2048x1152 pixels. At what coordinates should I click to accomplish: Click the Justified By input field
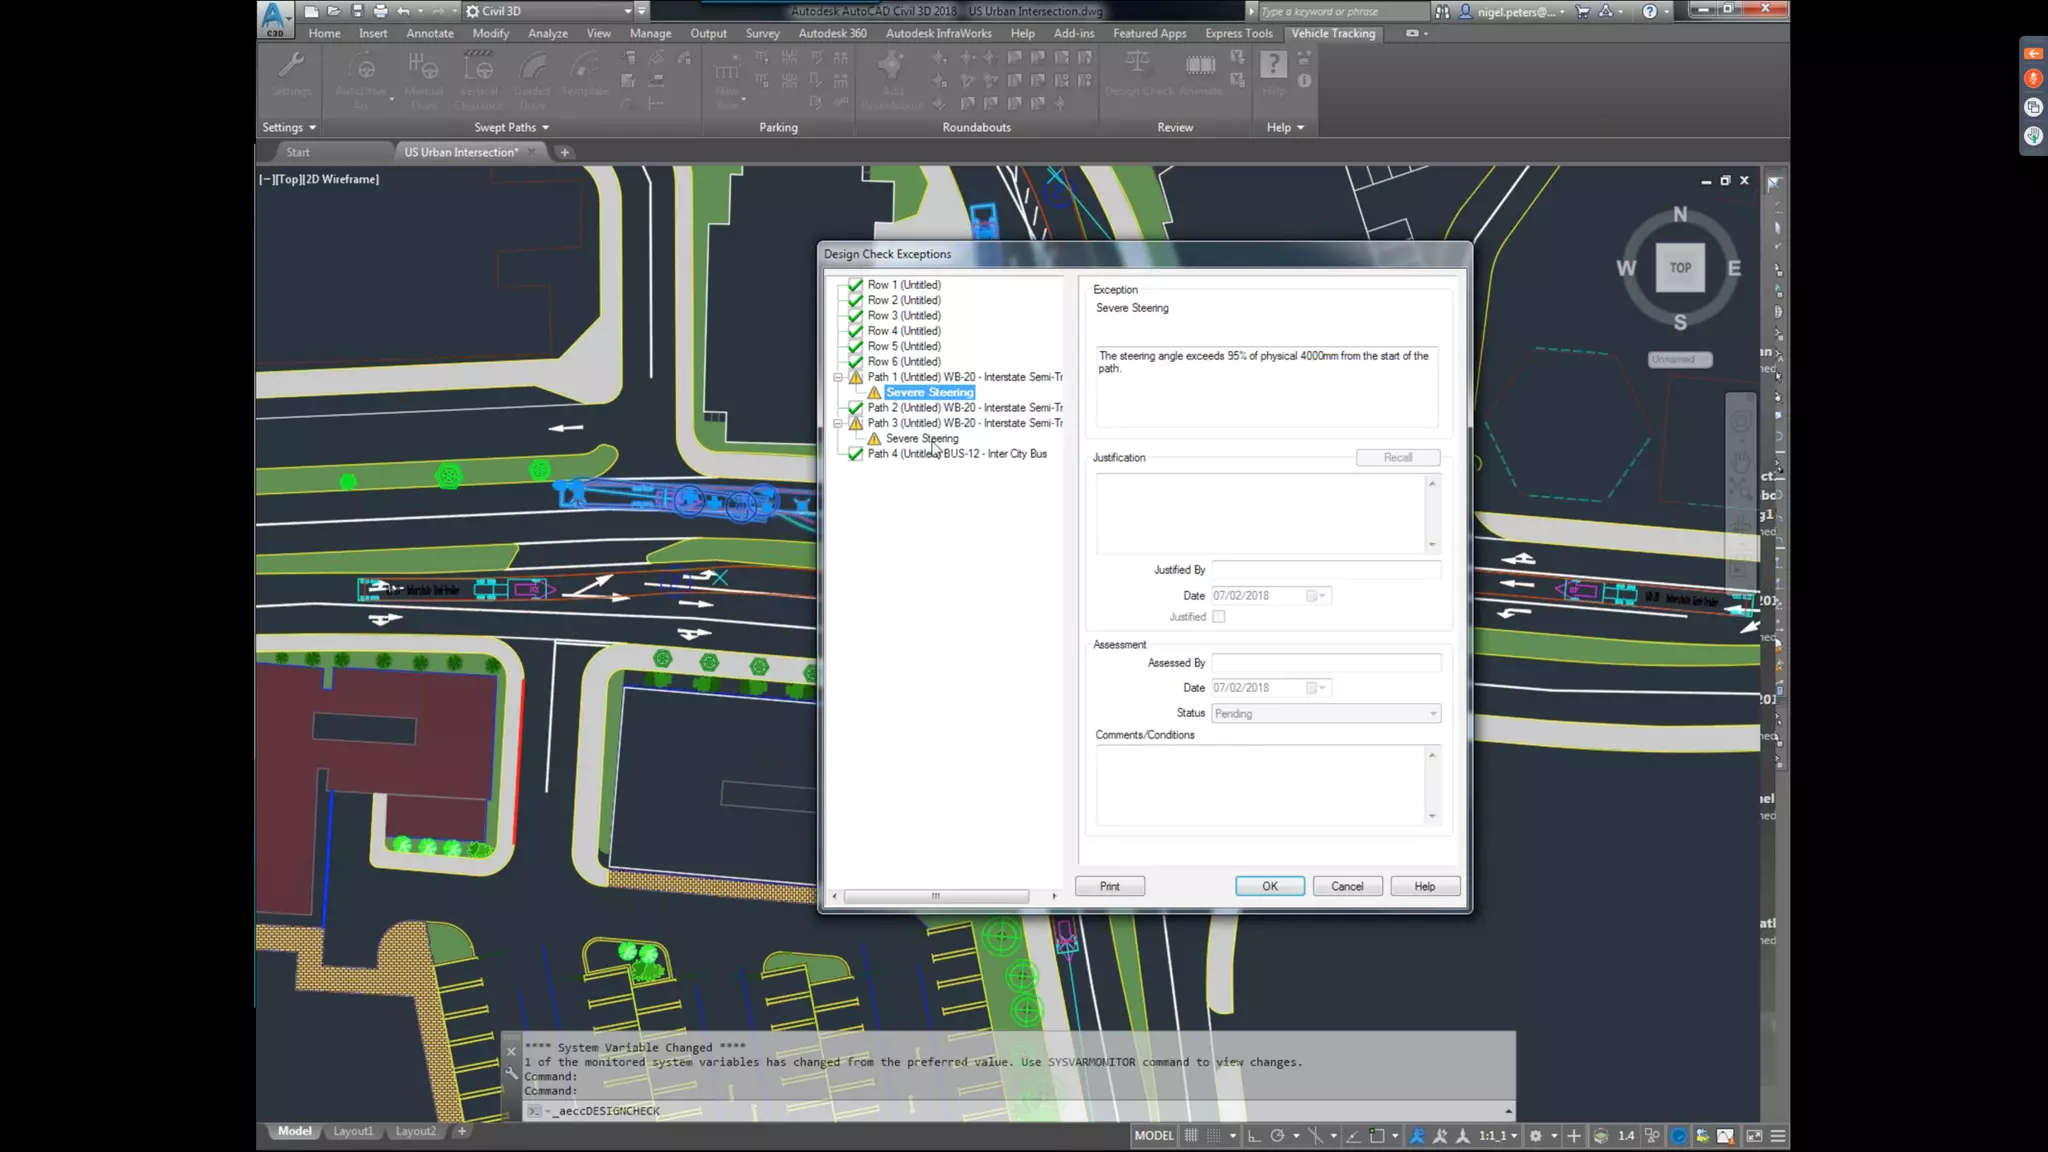[1325, 570]
